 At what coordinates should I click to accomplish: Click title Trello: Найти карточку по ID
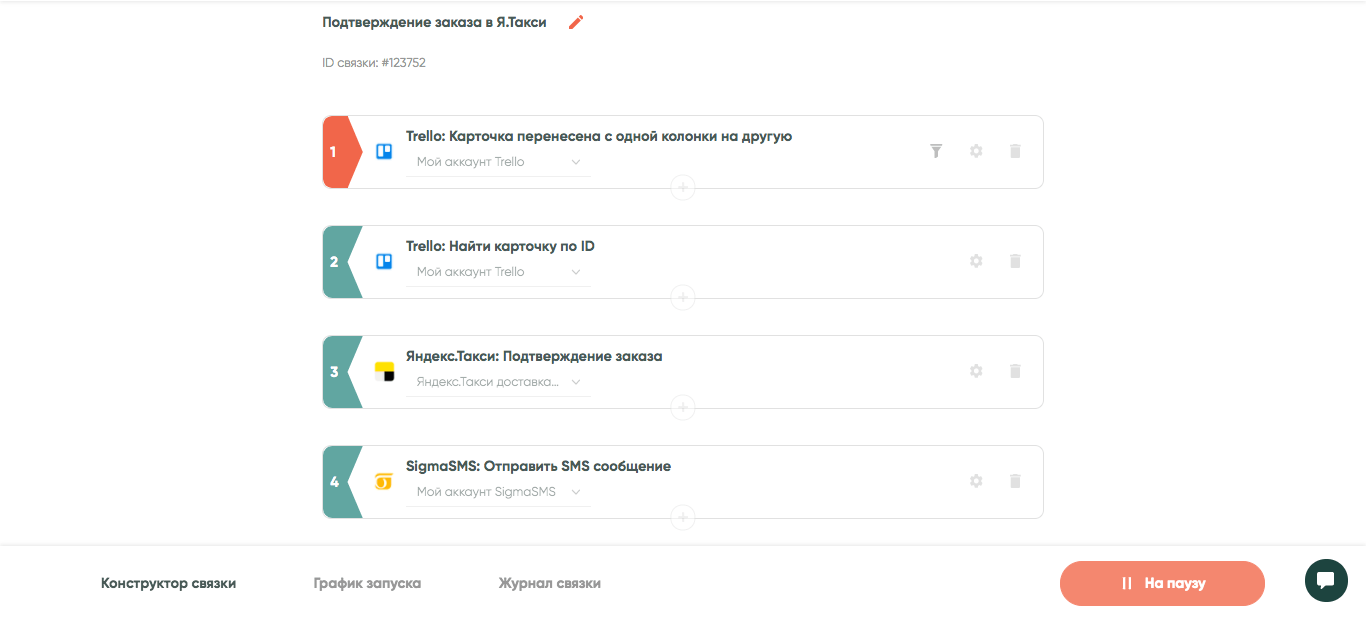click(x=500, y=246)
